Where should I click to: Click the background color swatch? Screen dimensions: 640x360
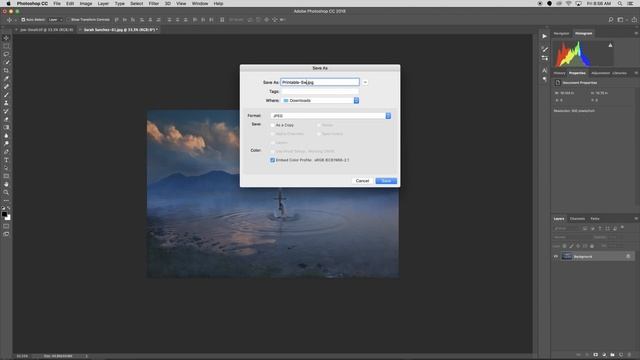pyautogui.click(x=8, y=218)
